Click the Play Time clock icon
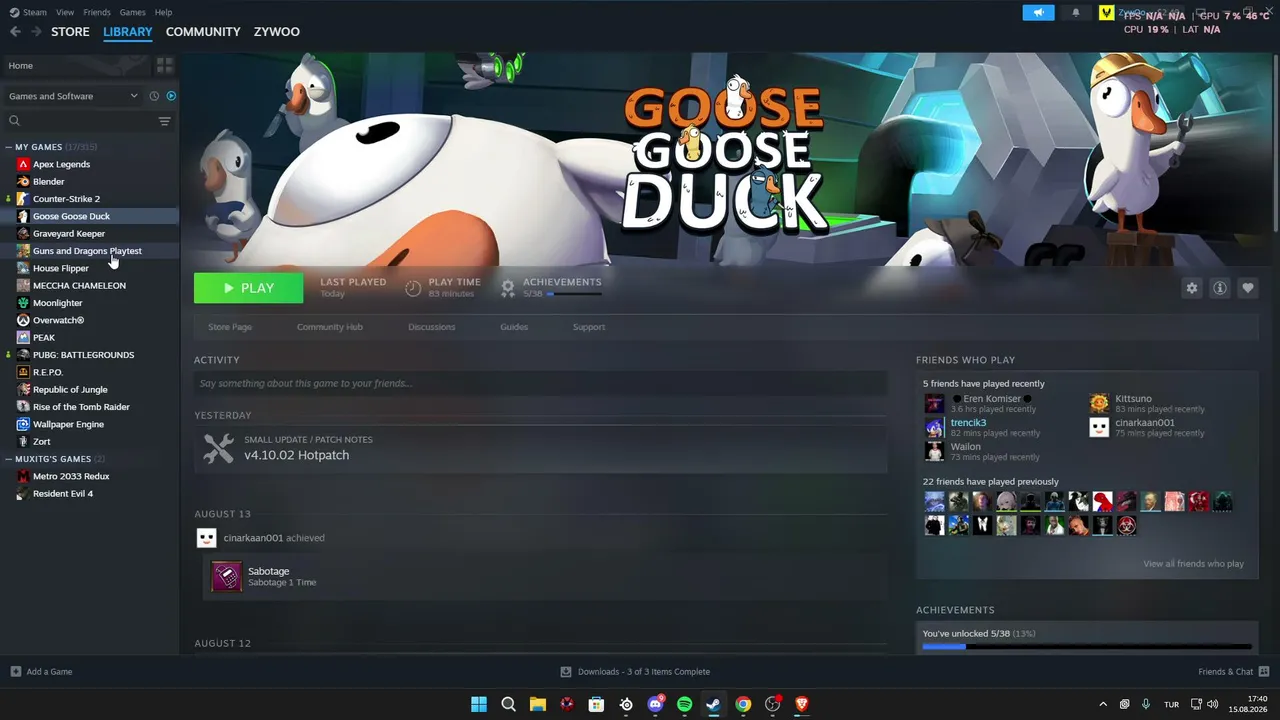The width and height of the screenshot is (1280, 720). pos(413,288)
